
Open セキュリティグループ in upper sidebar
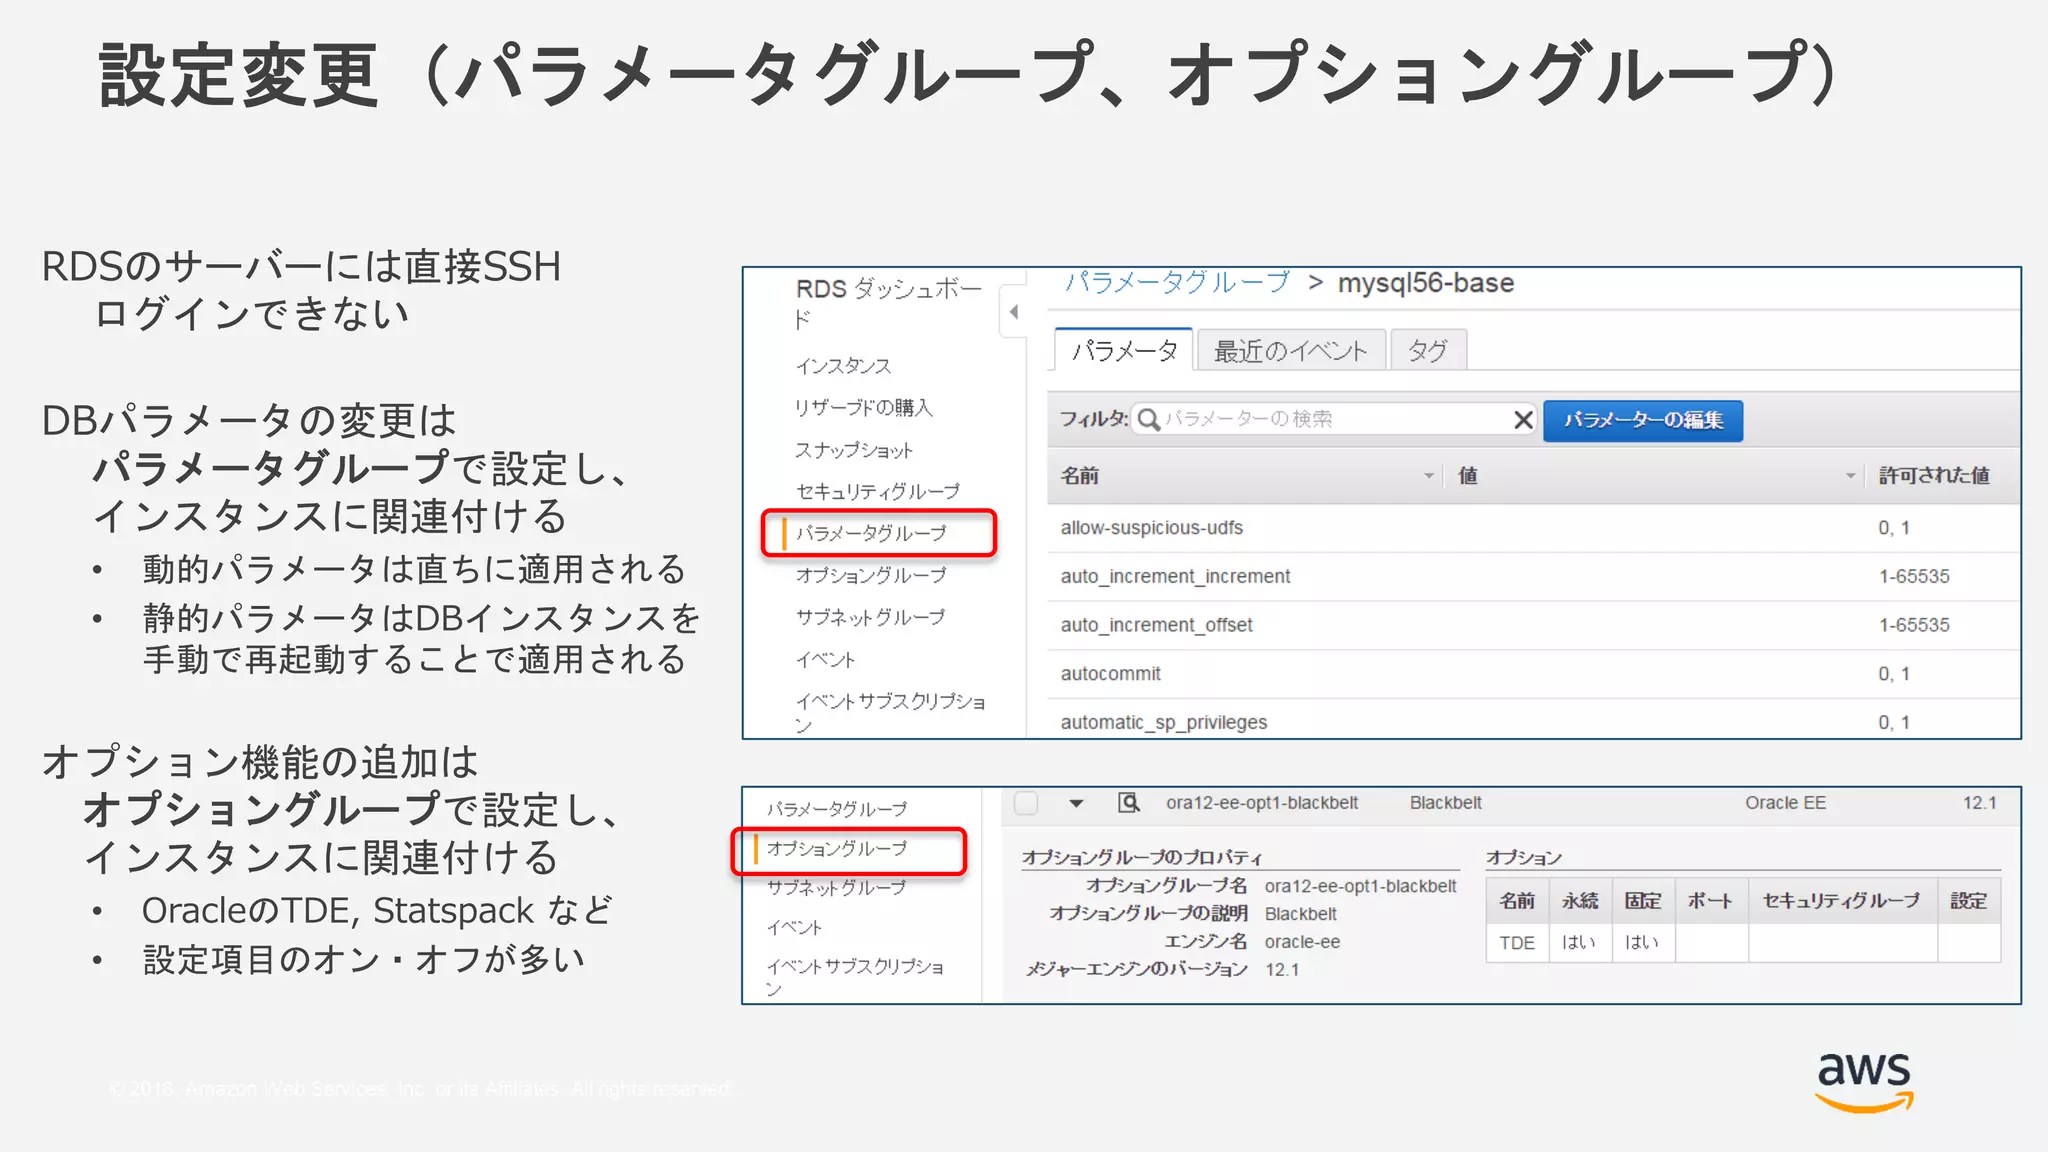coord(877,492)
